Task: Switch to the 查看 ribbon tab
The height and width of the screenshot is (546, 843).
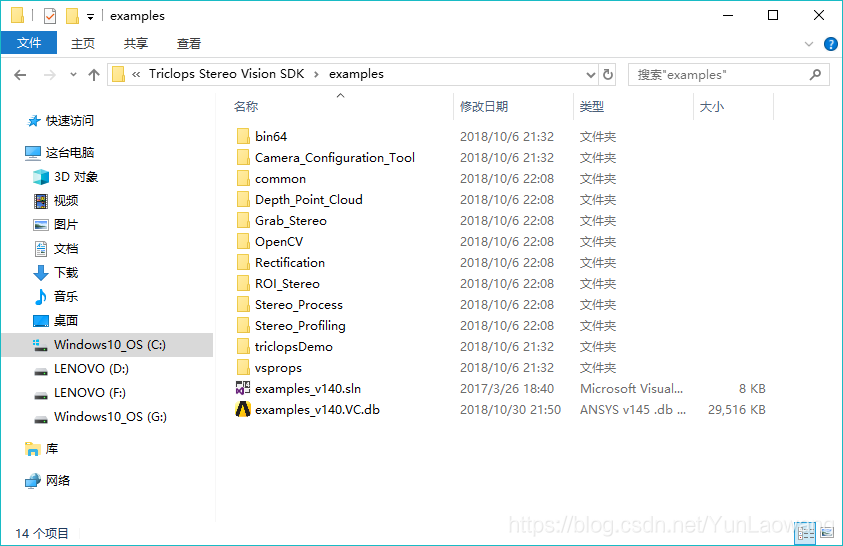Action: click(189, 44)
